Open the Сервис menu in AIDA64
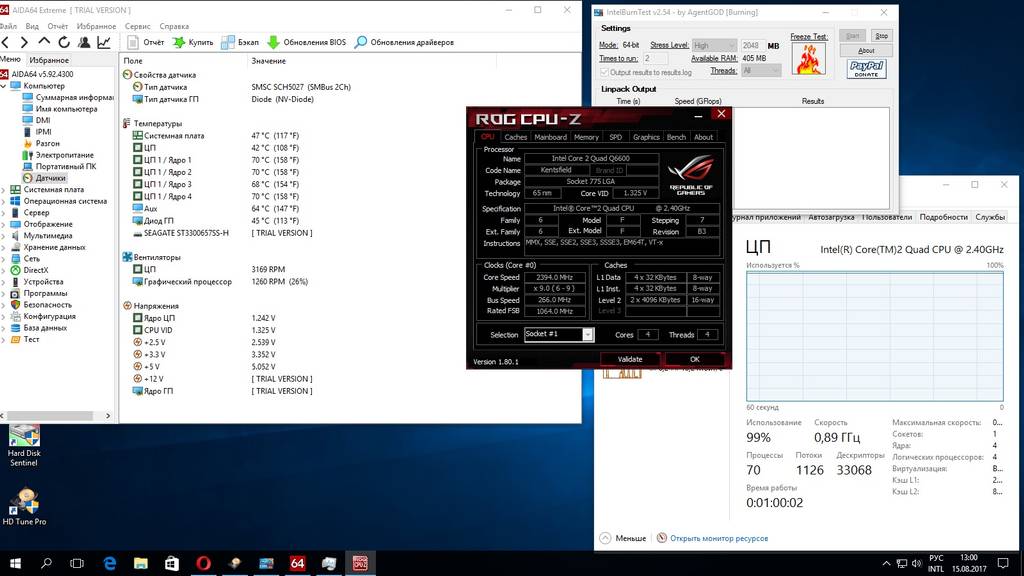This screenshot has height=576, width=1024. point(138,26)
